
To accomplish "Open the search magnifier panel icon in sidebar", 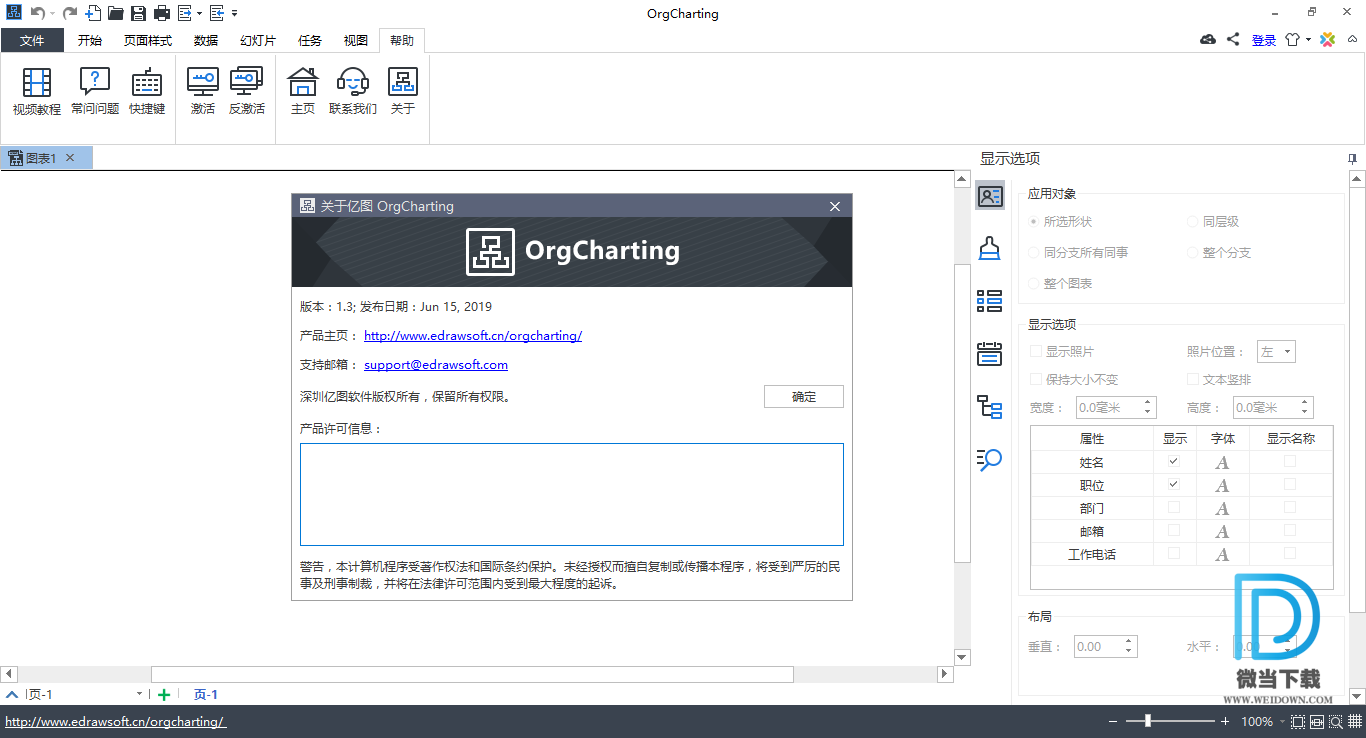I will (x=990, y=459).
